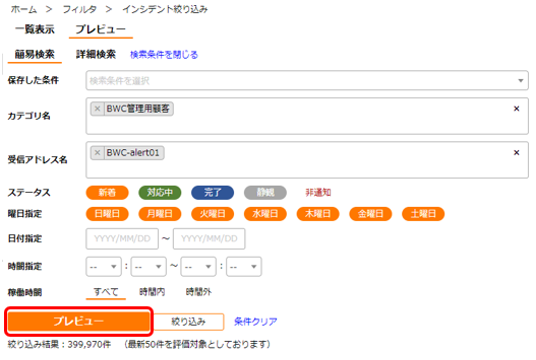Click the 条件クリア link

point(255,322)
